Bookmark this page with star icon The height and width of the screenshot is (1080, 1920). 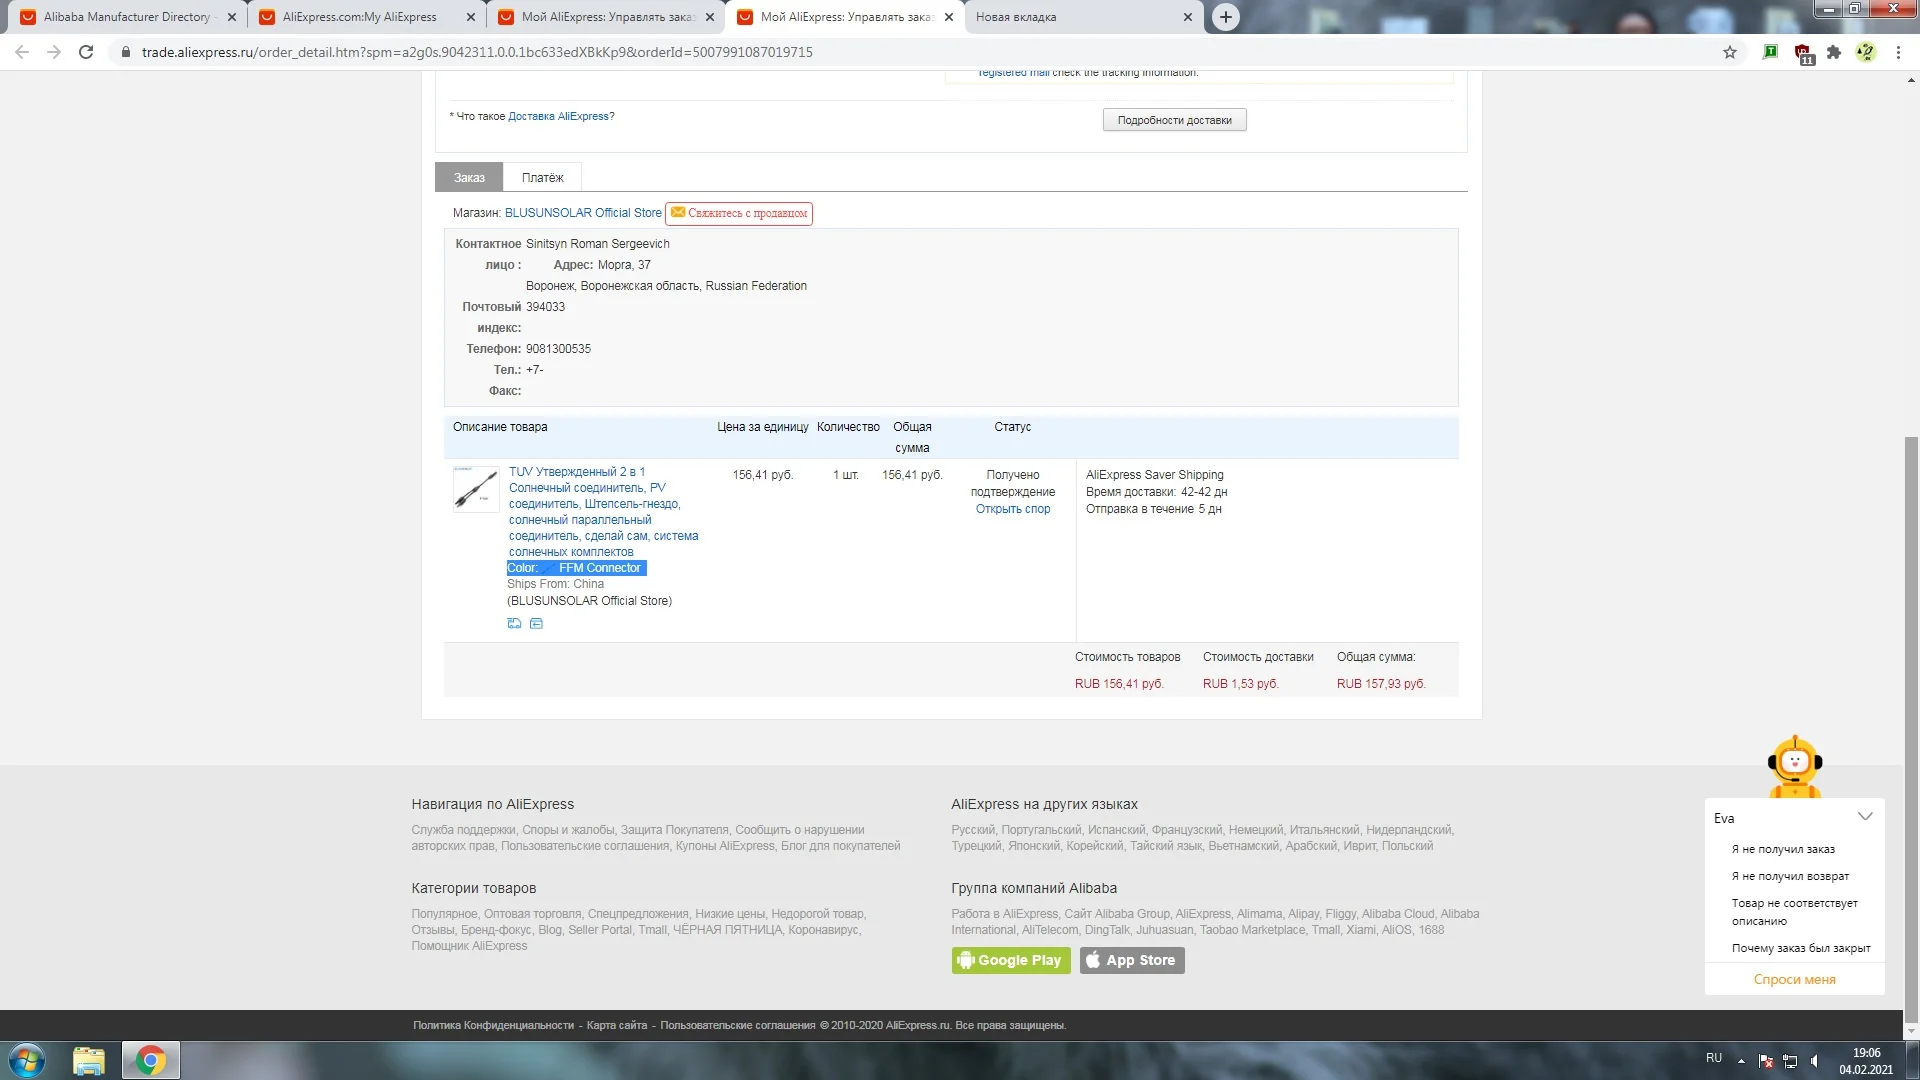tap(1730, 52)
